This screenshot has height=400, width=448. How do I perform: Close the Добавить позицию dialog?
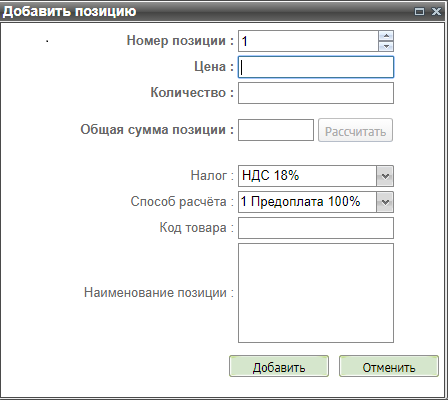coord(436,12)
